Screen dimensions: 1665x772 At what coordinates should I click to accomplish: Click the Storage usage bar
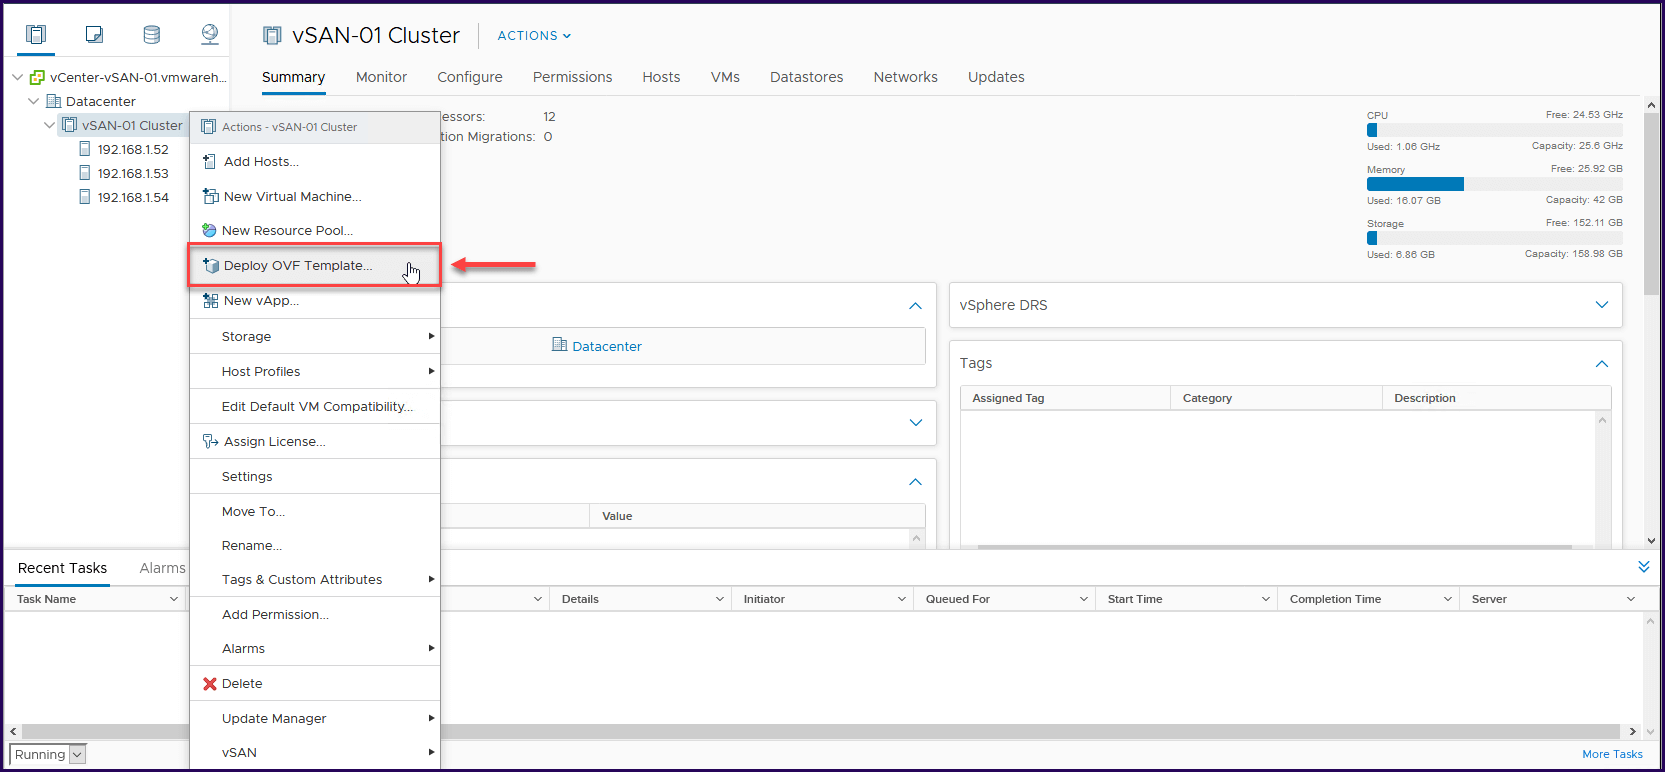pos(1494,238)
